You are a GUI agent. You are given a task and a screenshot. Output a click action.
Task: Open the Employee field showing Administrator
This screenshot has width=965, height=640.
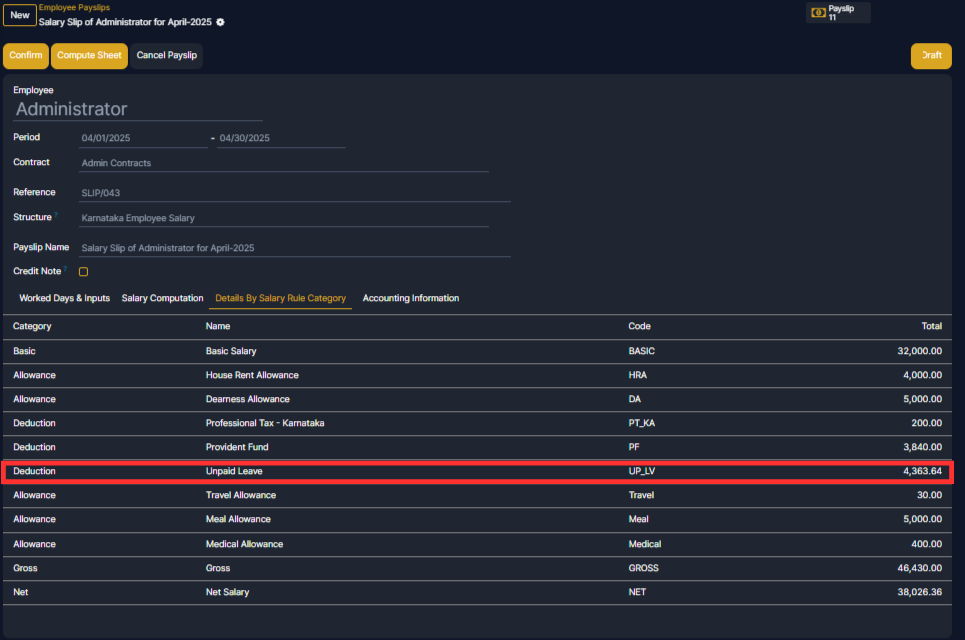138,109
